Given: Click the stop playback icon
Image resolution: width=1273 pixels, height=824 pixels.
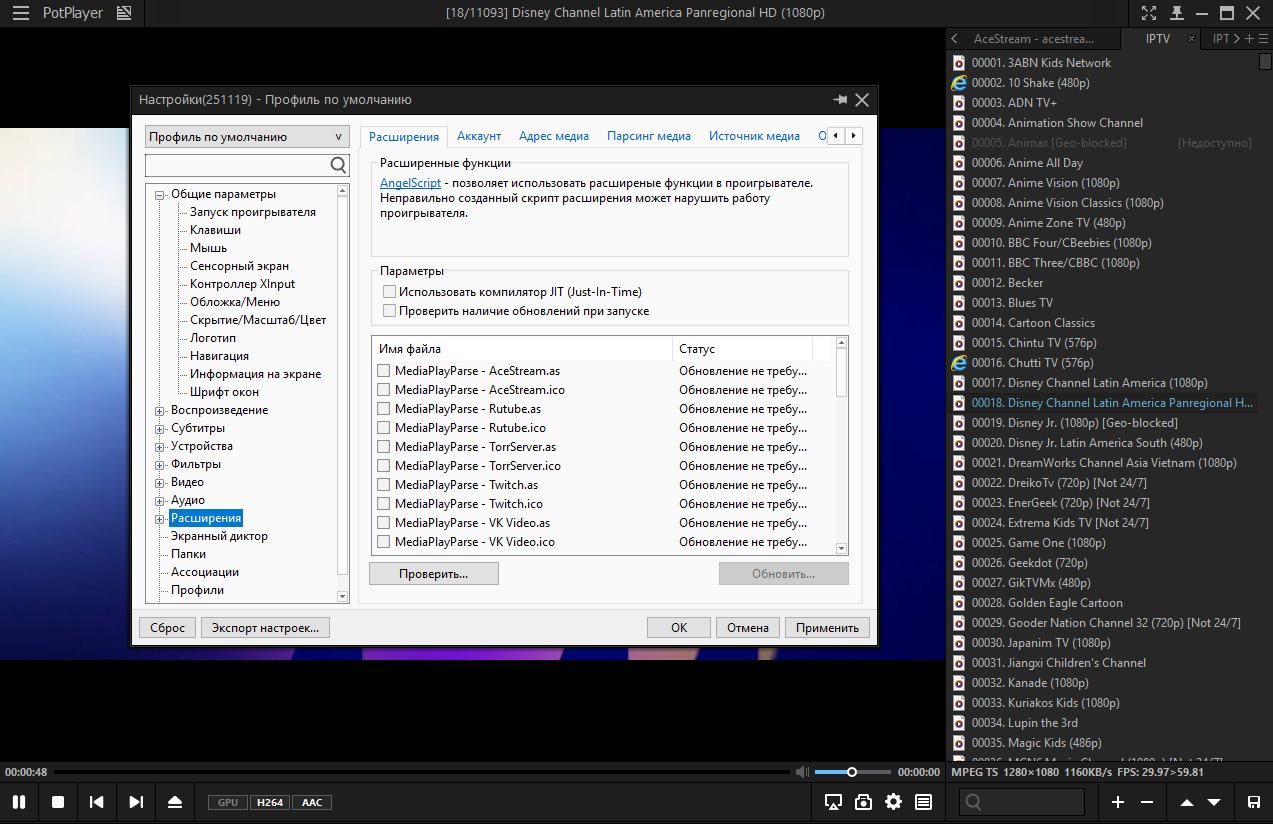Looking at the screenshot, I should click(x=58, y=802).
